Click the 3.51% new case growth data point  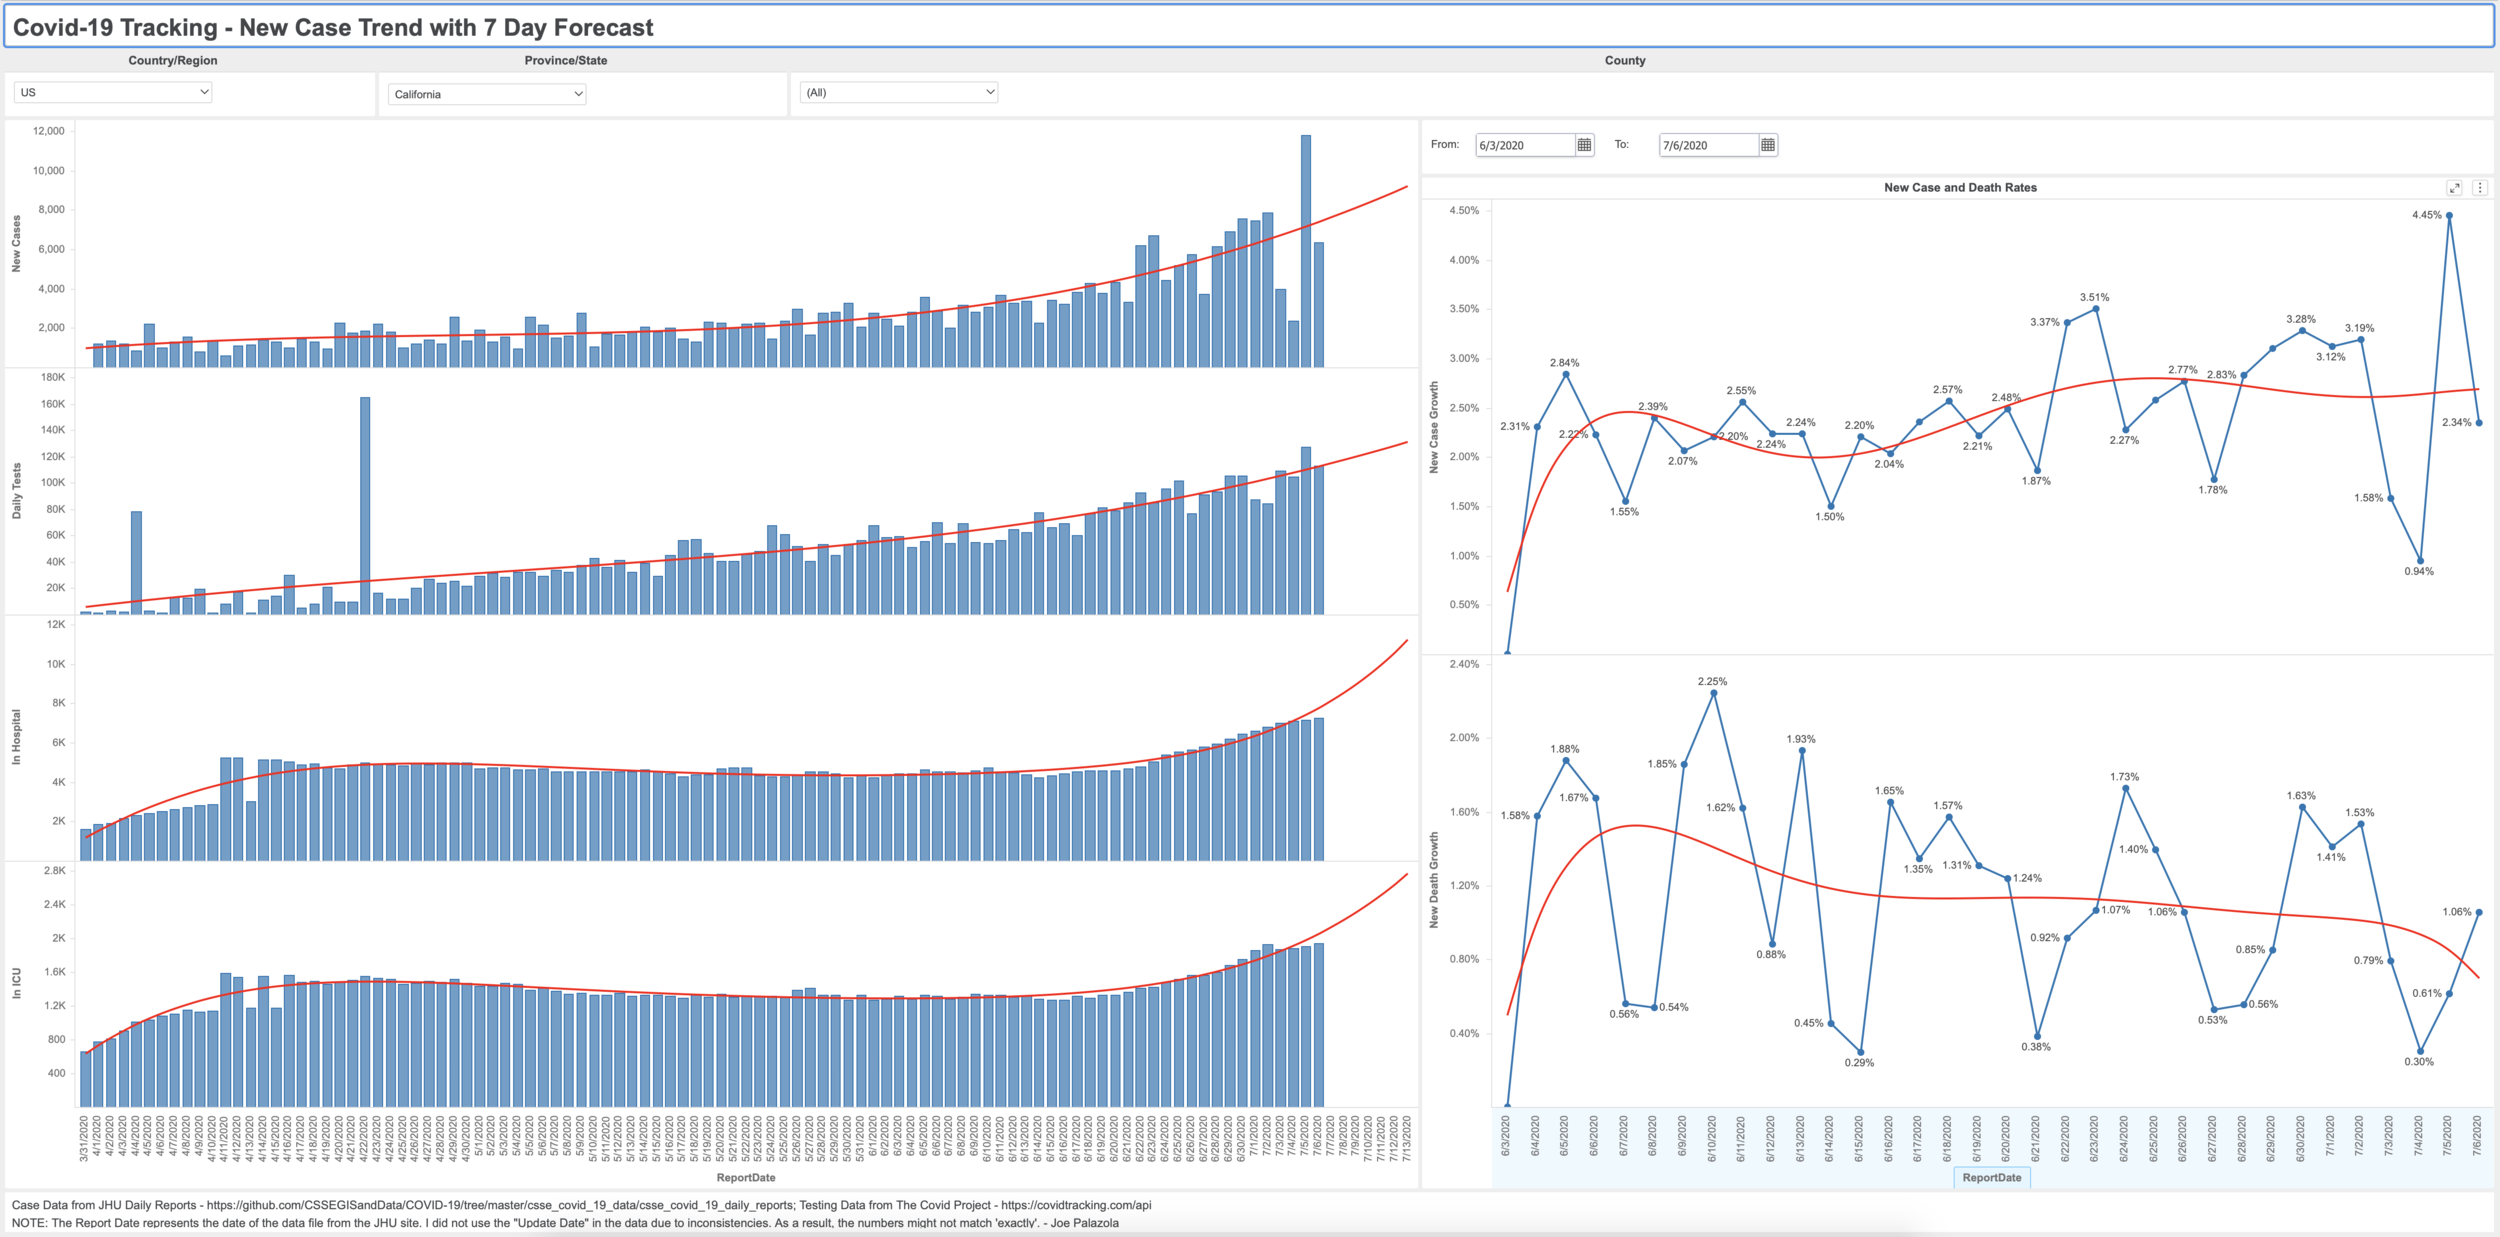(2096, 309)
